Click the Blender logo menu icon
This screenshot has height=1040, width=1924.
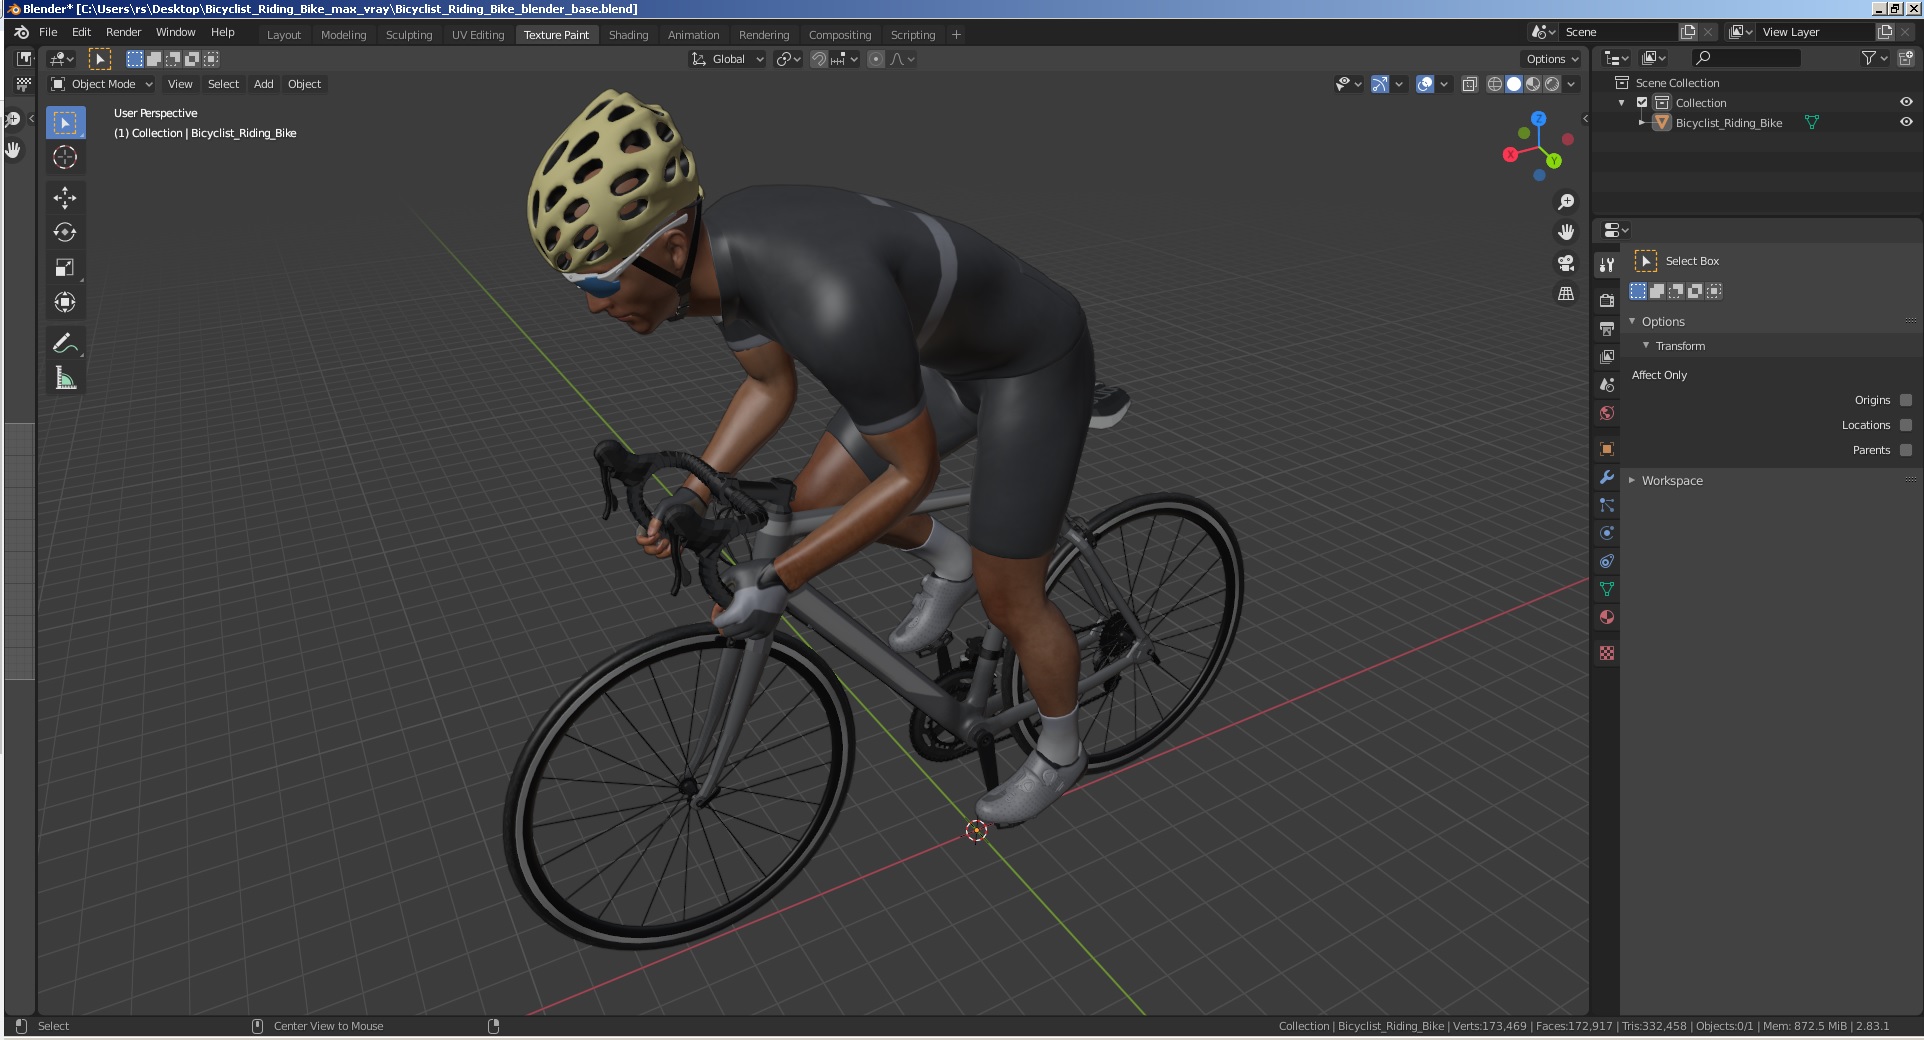(21, 32)
